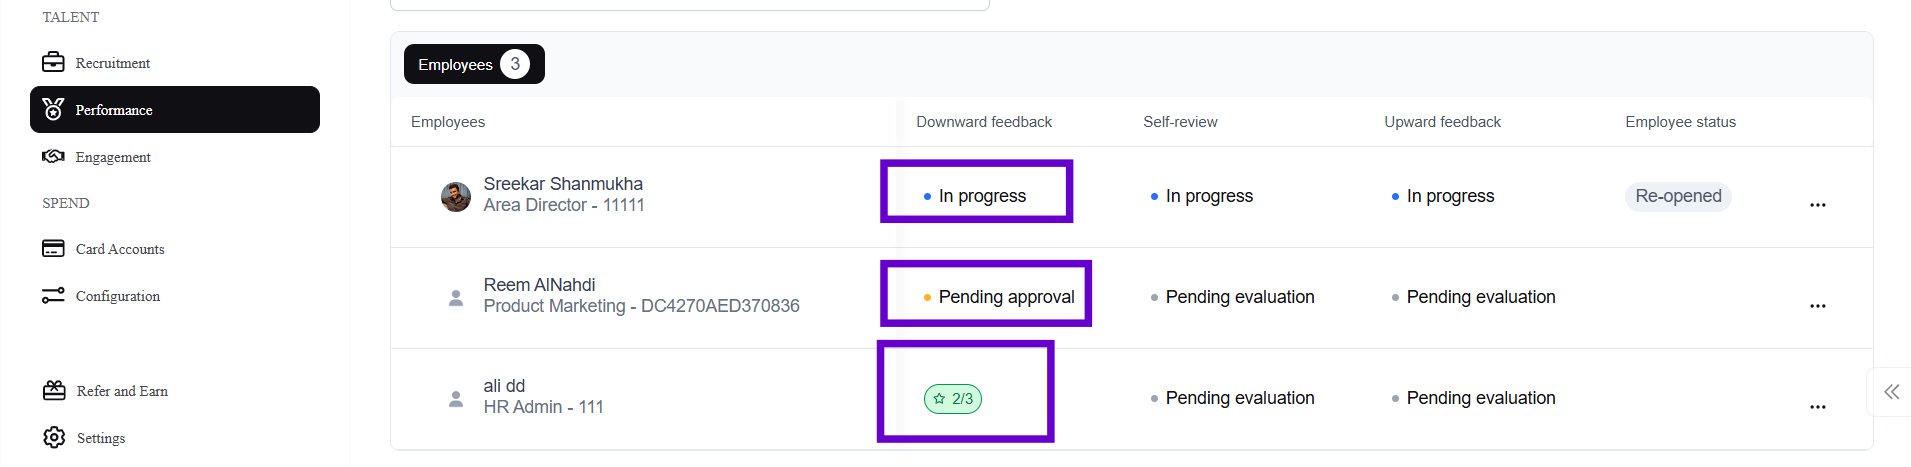Open more options for ali dd

[1817, 407]
